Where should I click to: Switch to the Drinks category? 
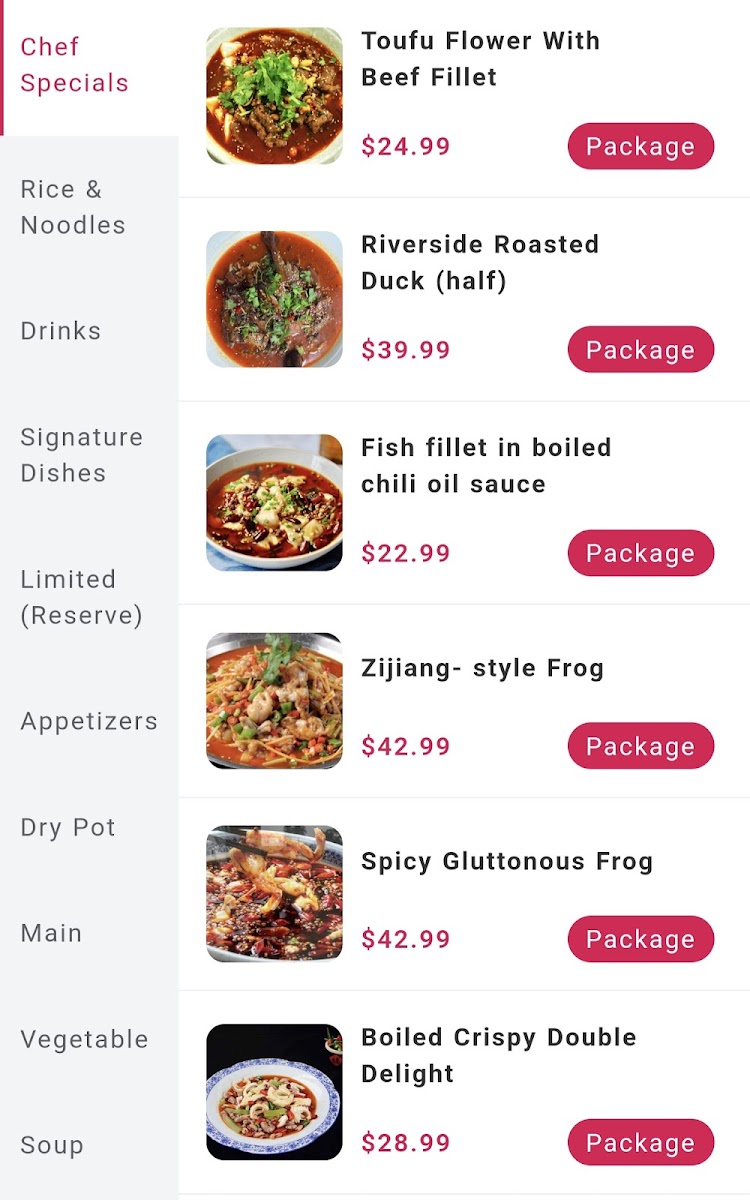click(x=89, y=331)
